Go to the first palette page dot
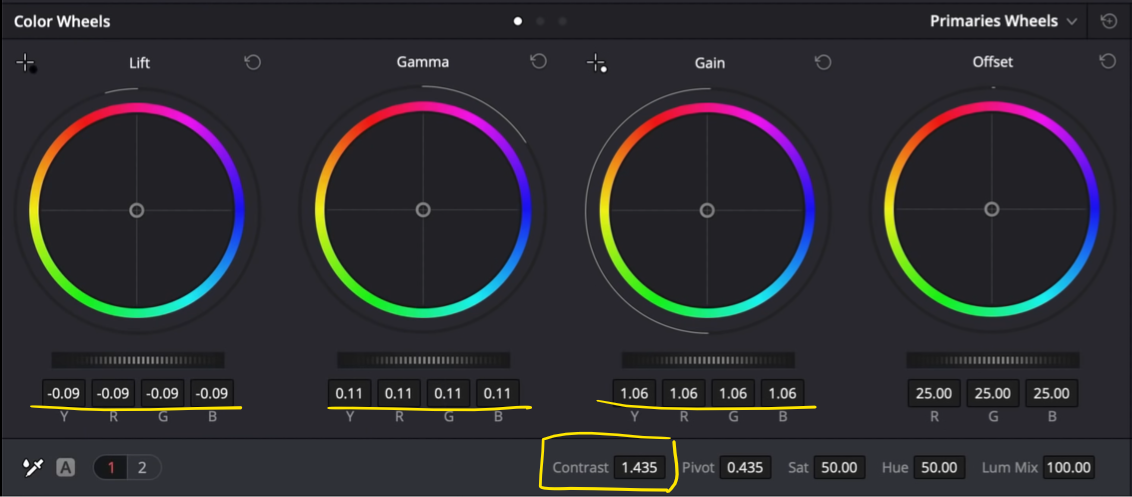Viewport: 1132px width, 497px height. [518, 21]
